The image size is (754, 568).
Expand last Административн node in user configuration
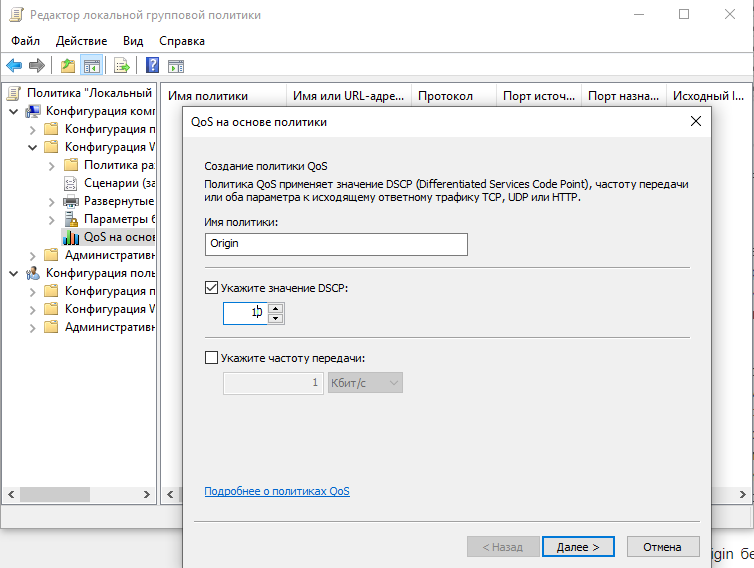pyautogui.click(x=32, y=328)
